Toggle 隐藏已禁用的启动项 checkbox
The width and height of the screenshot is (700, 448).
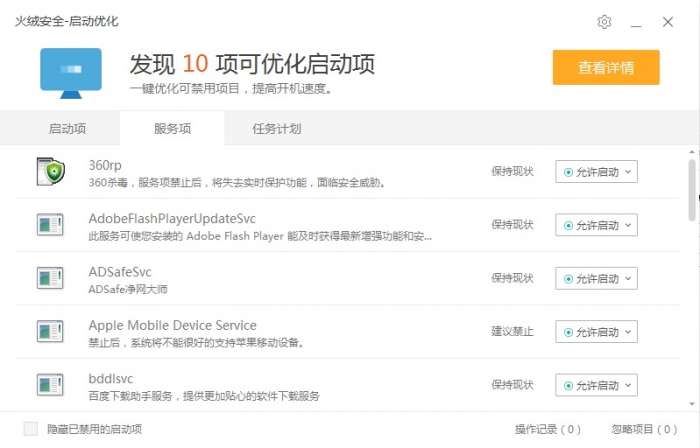pos(31,429)
